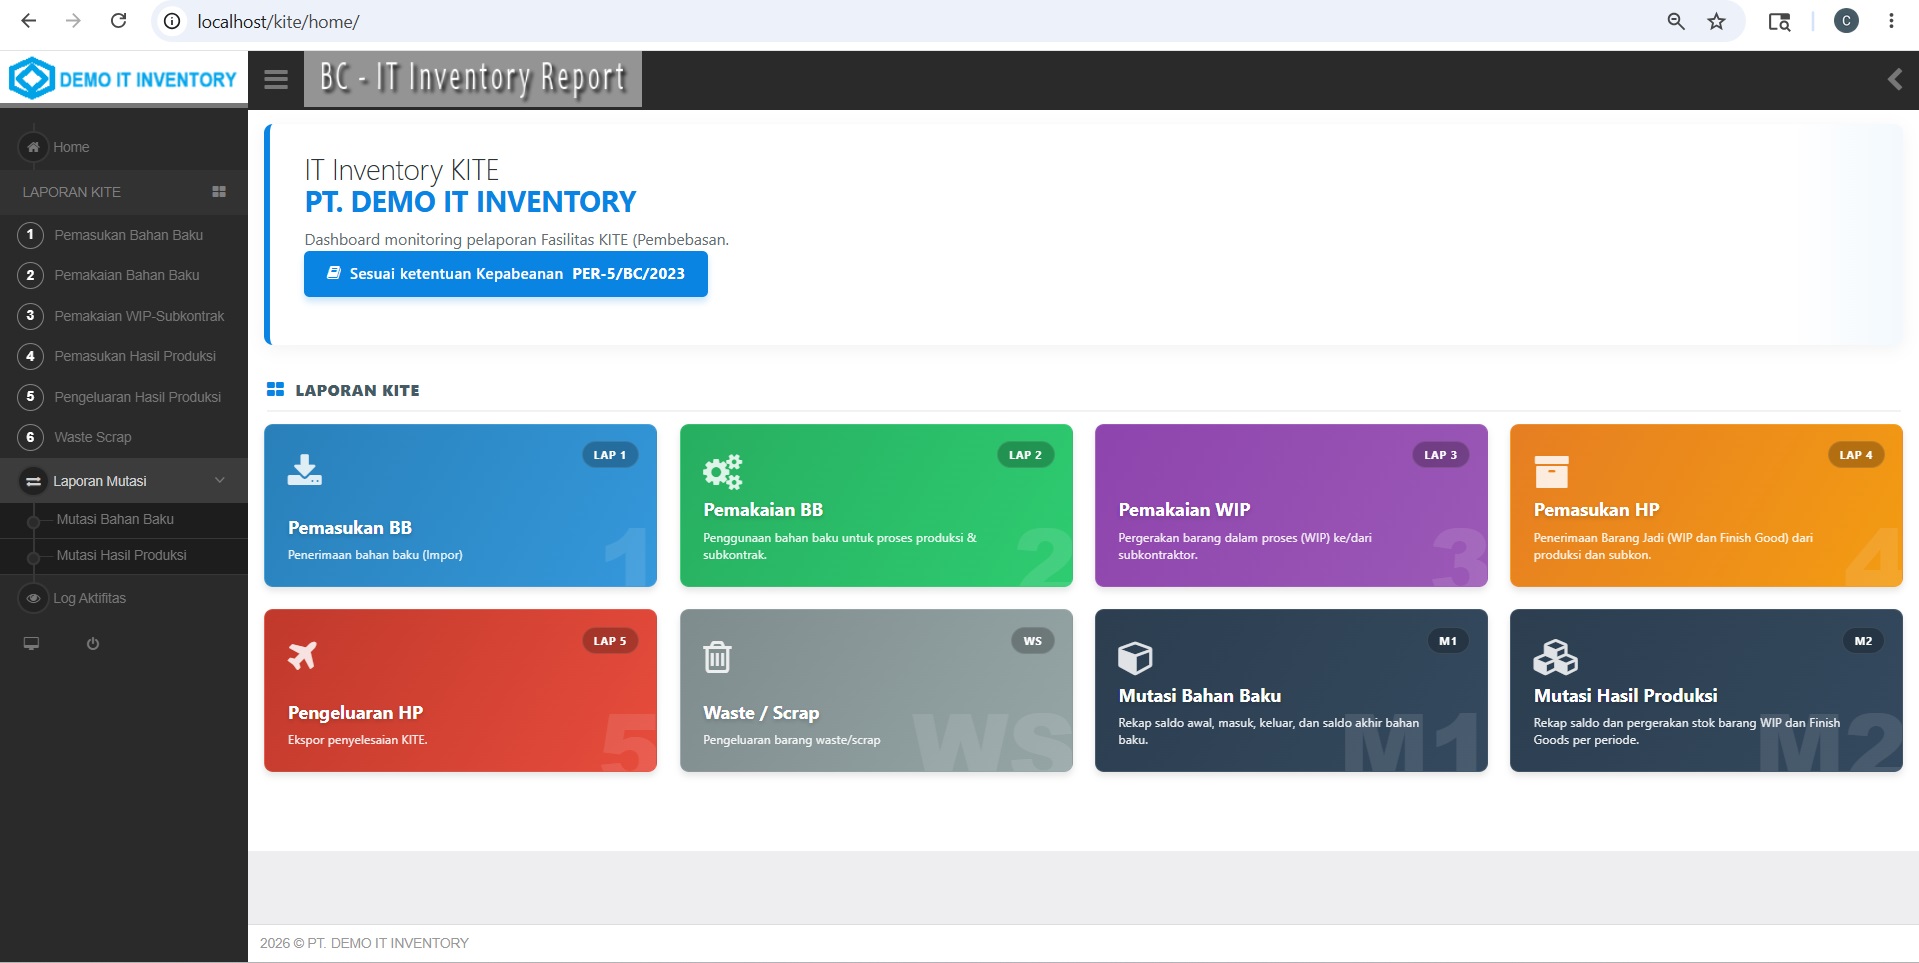Viewport: 1919px width, 963px height.
Task: Open the purple Pemakaian WIP card
Action: coord(1291,505)
